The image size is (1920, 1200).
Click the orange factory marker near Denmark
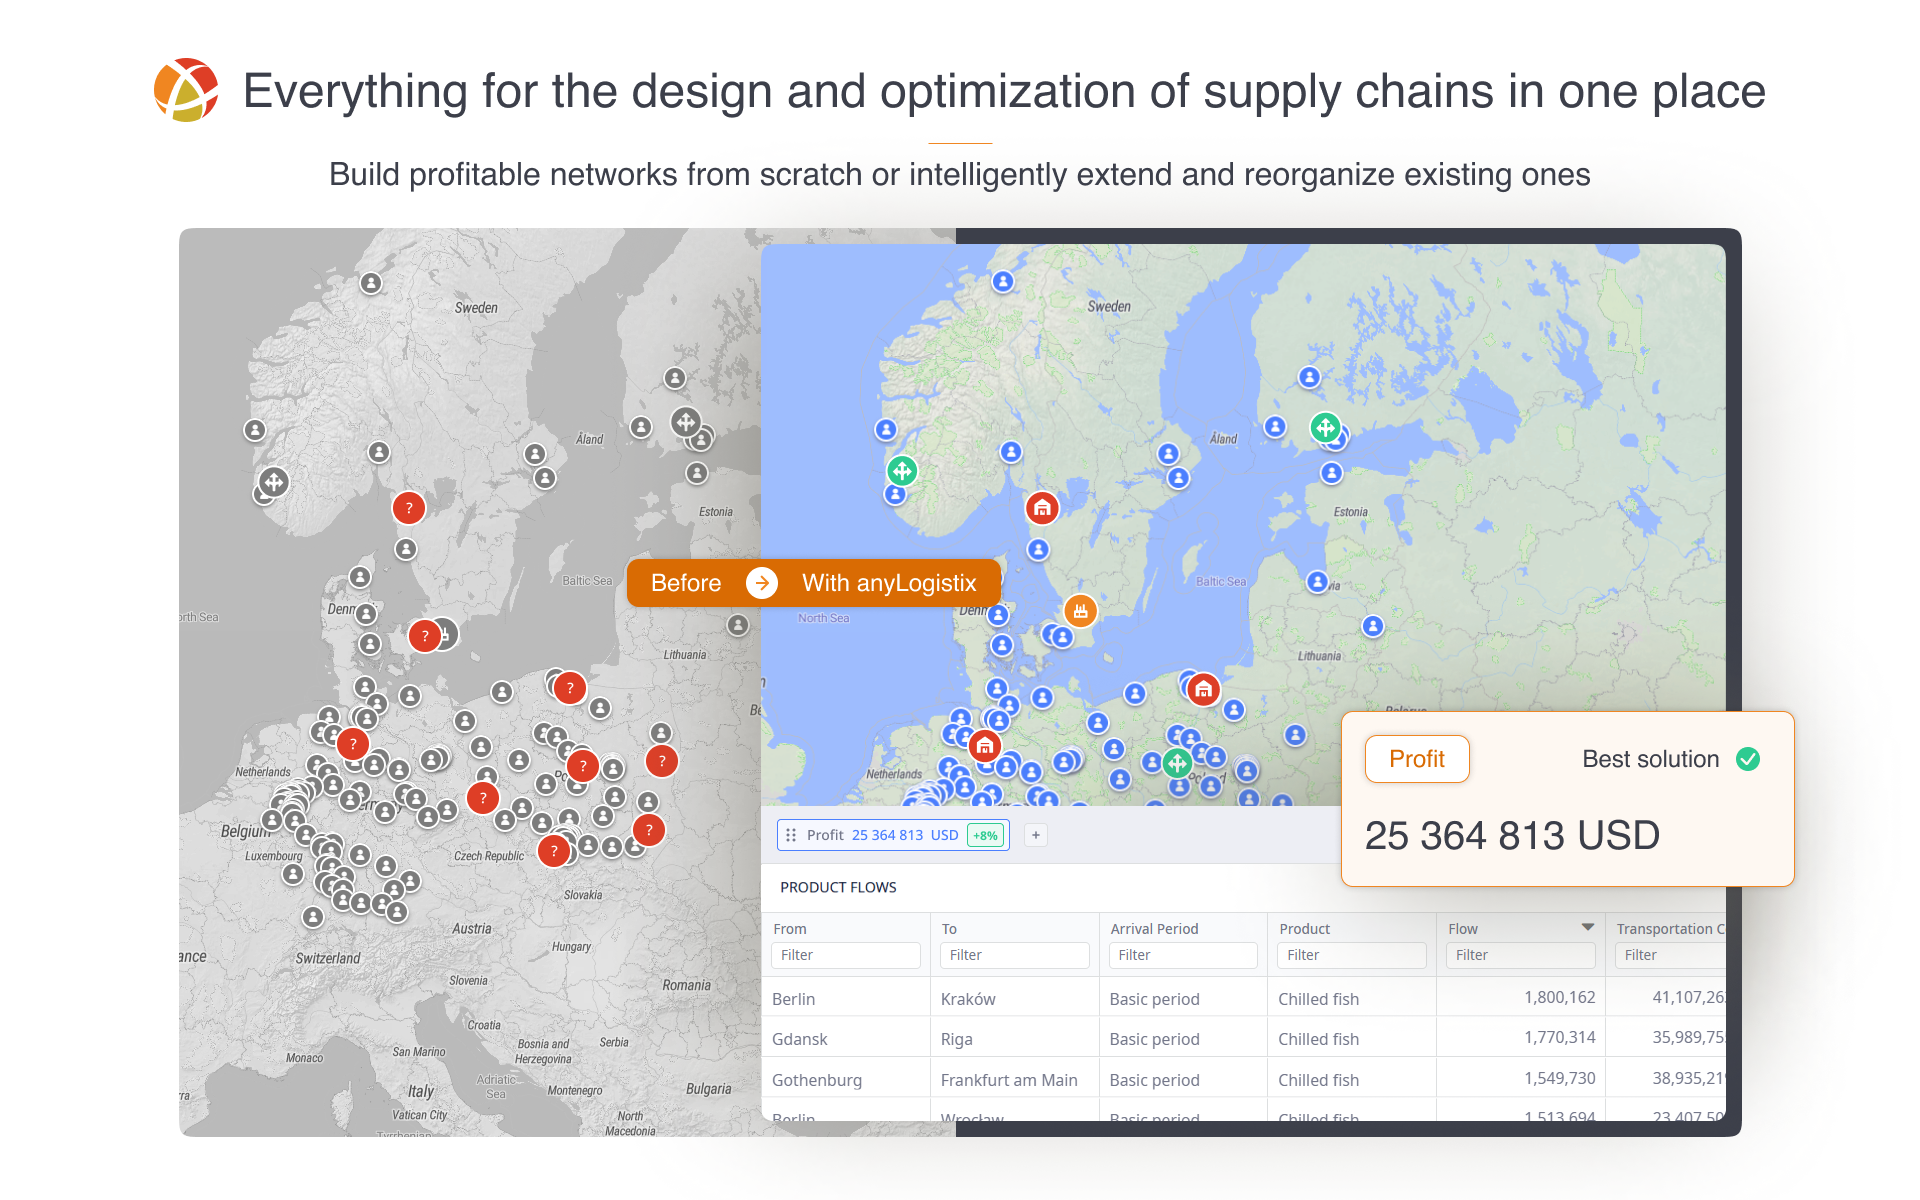(1080, 610)
